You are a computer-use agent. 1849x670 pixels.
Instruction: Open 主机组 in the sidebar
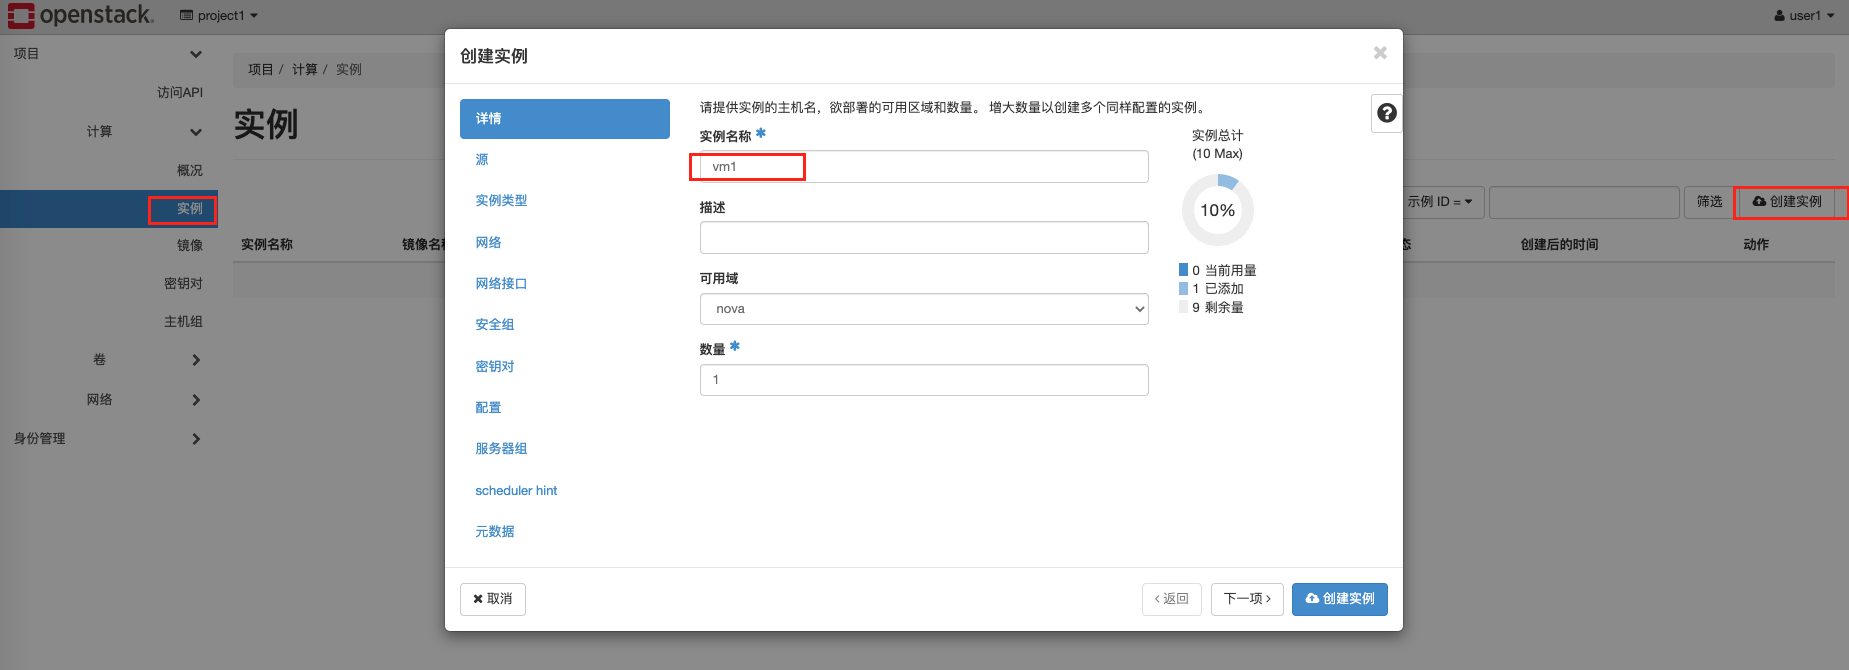pos(183,321)
